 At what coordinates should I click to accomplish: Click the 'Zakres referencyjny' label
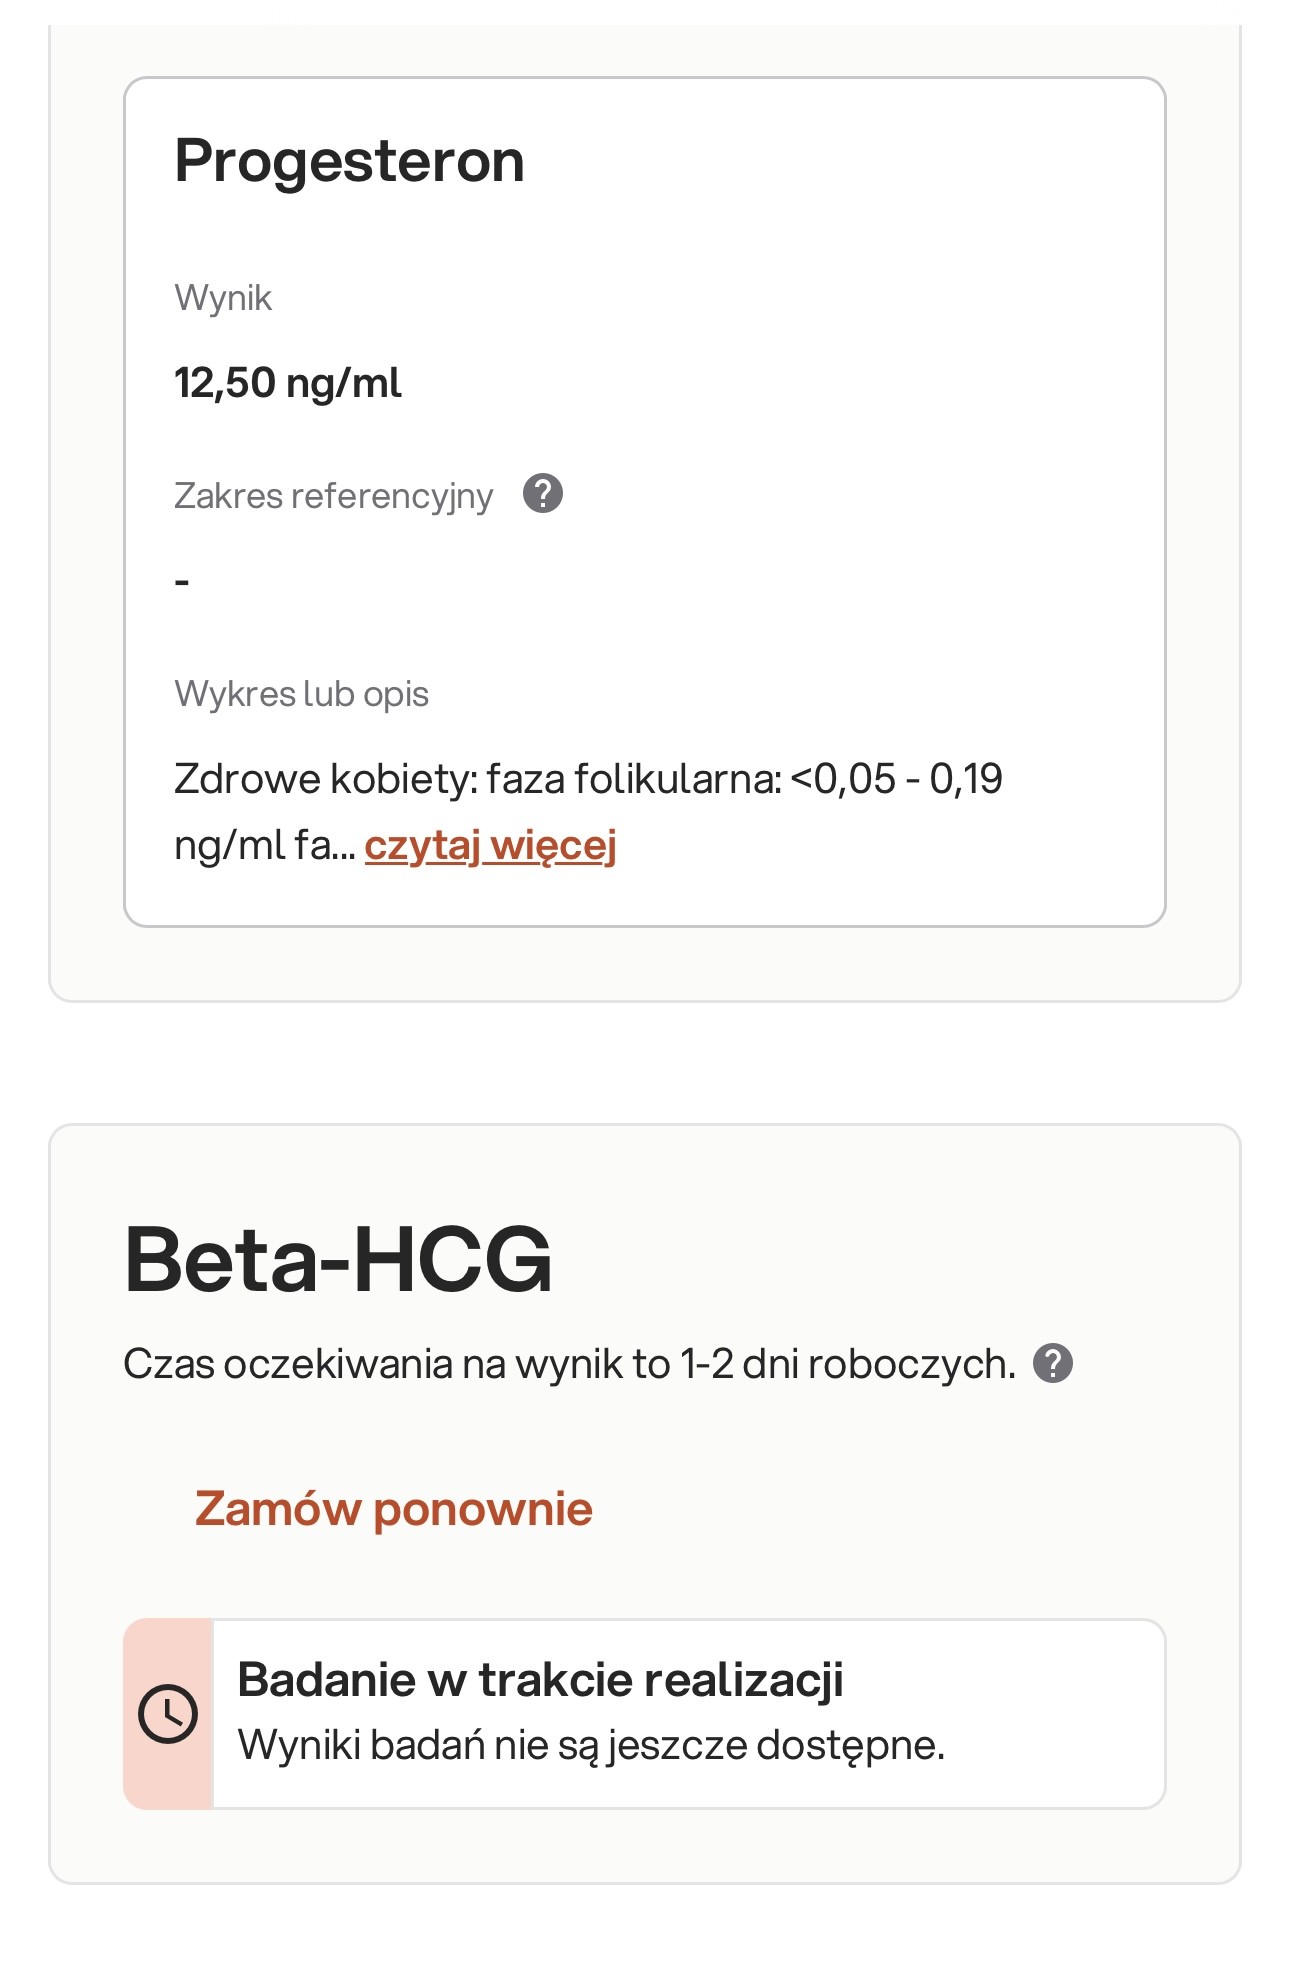(333, 496)
